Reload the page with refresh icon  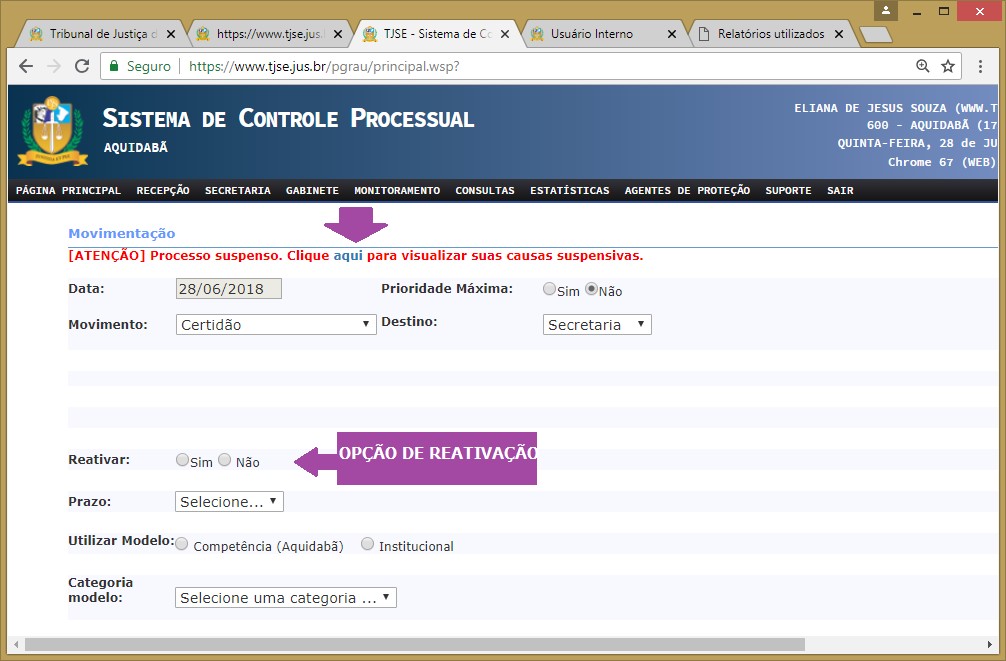(82, 66)
